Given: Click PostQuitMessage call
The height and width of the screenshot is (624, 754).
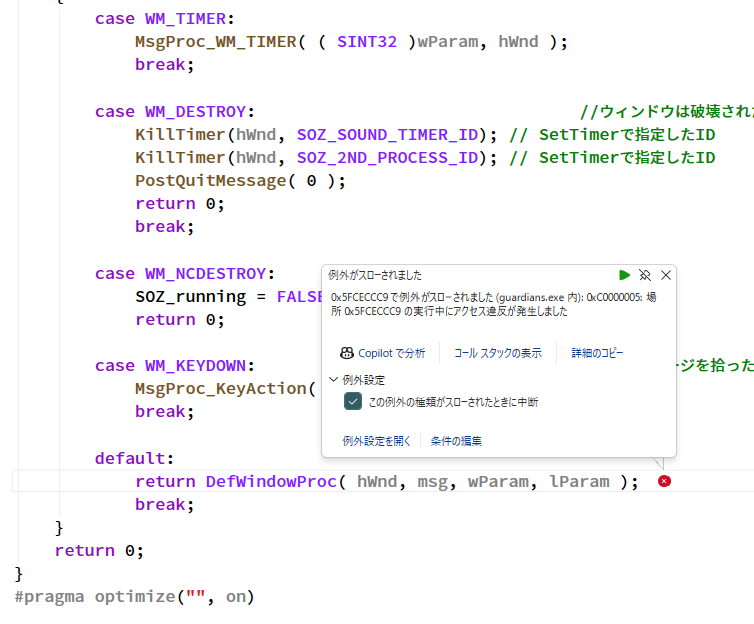Looking at the screenshot, I should 211,181.
